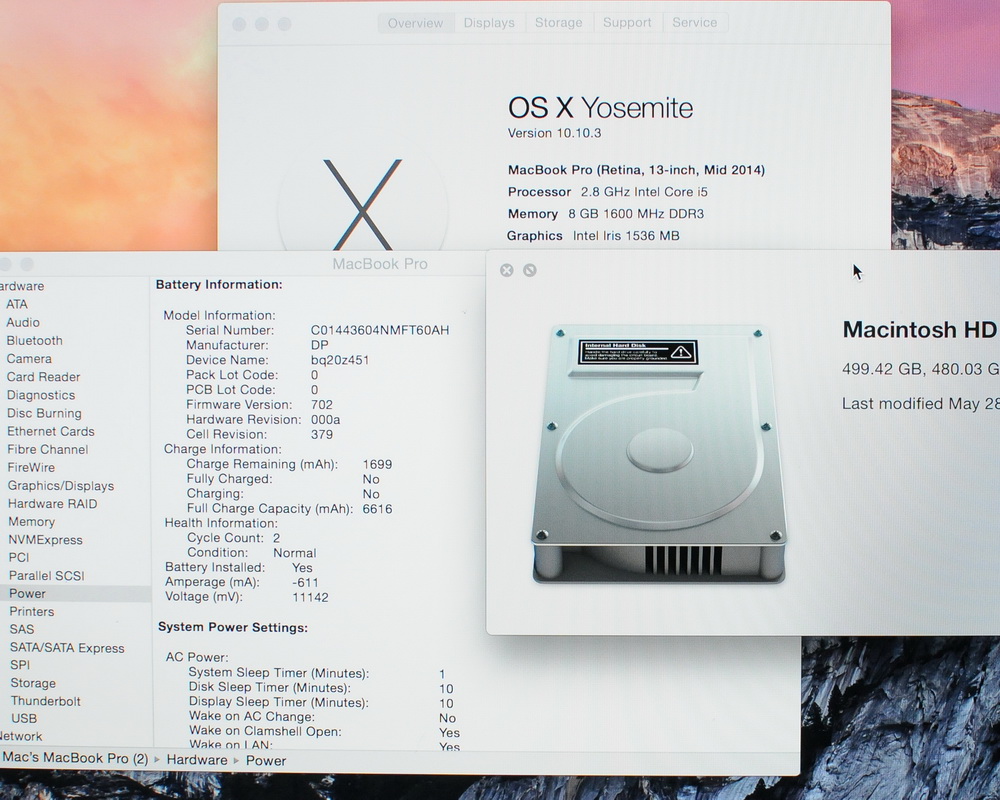Click Memory 8 GB 1600 MHz DDR3 line
The image size is (1000, 800).
(606, 214)
